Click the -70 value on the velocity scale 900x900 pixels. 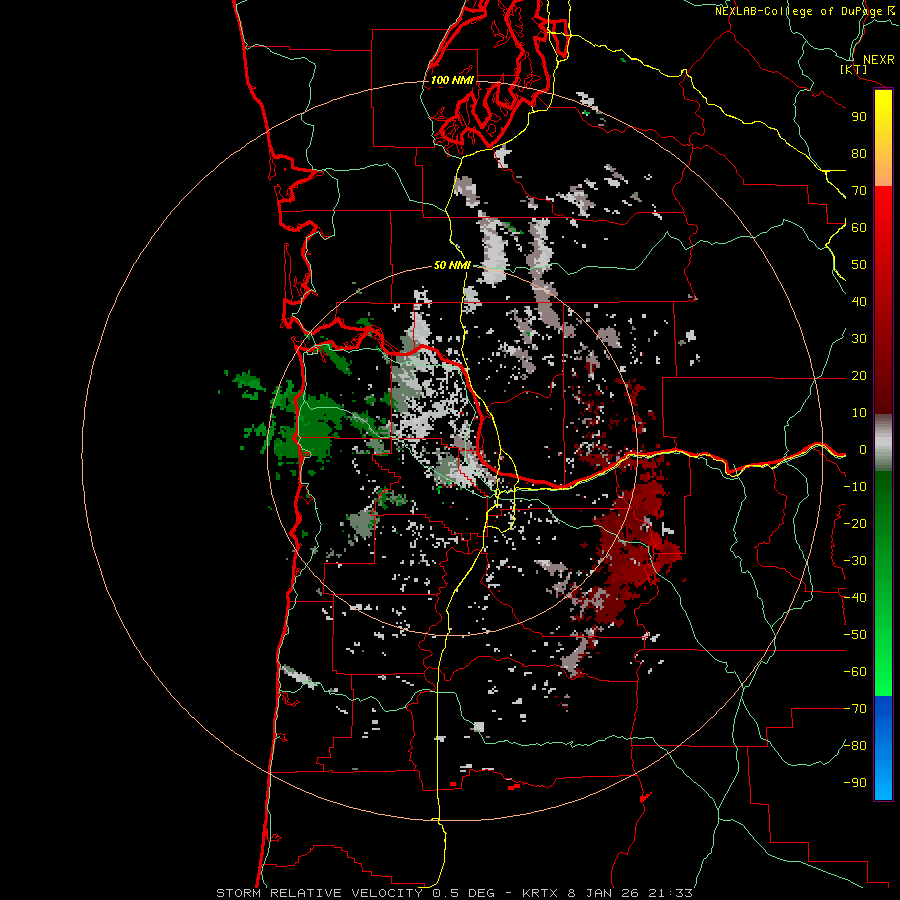point(855,709)
